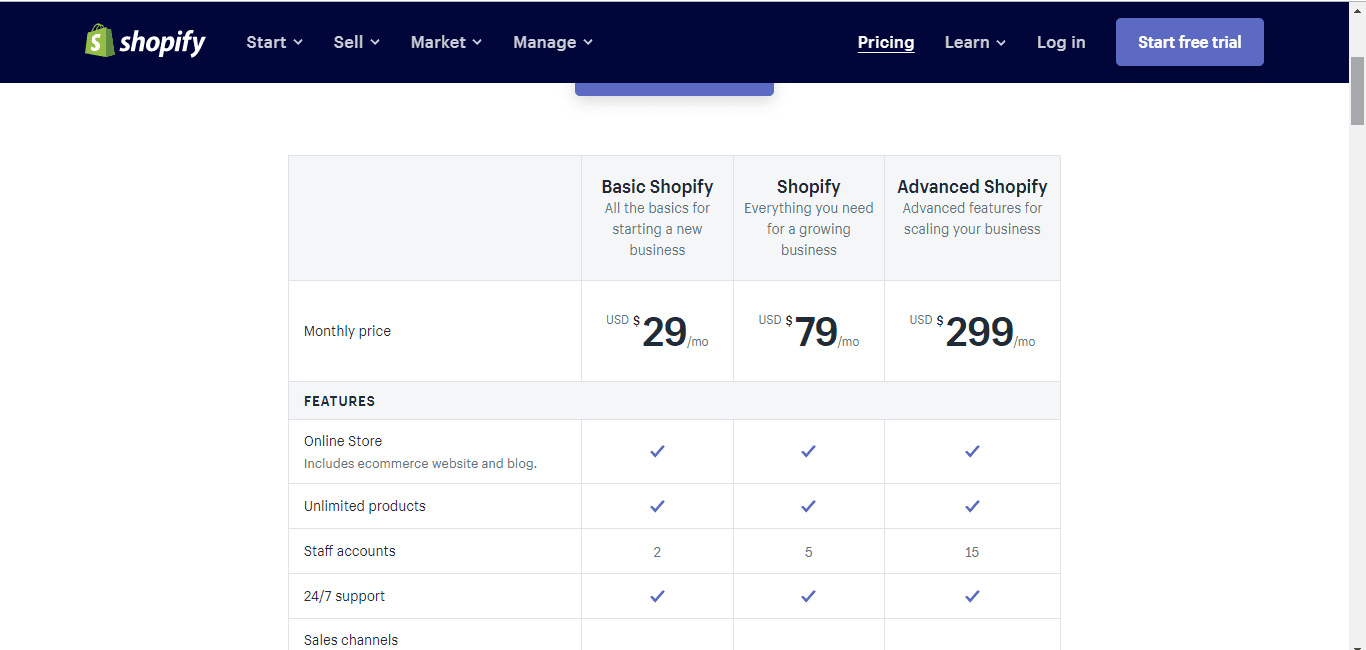Go to the Pricing page link

[886, 42]
